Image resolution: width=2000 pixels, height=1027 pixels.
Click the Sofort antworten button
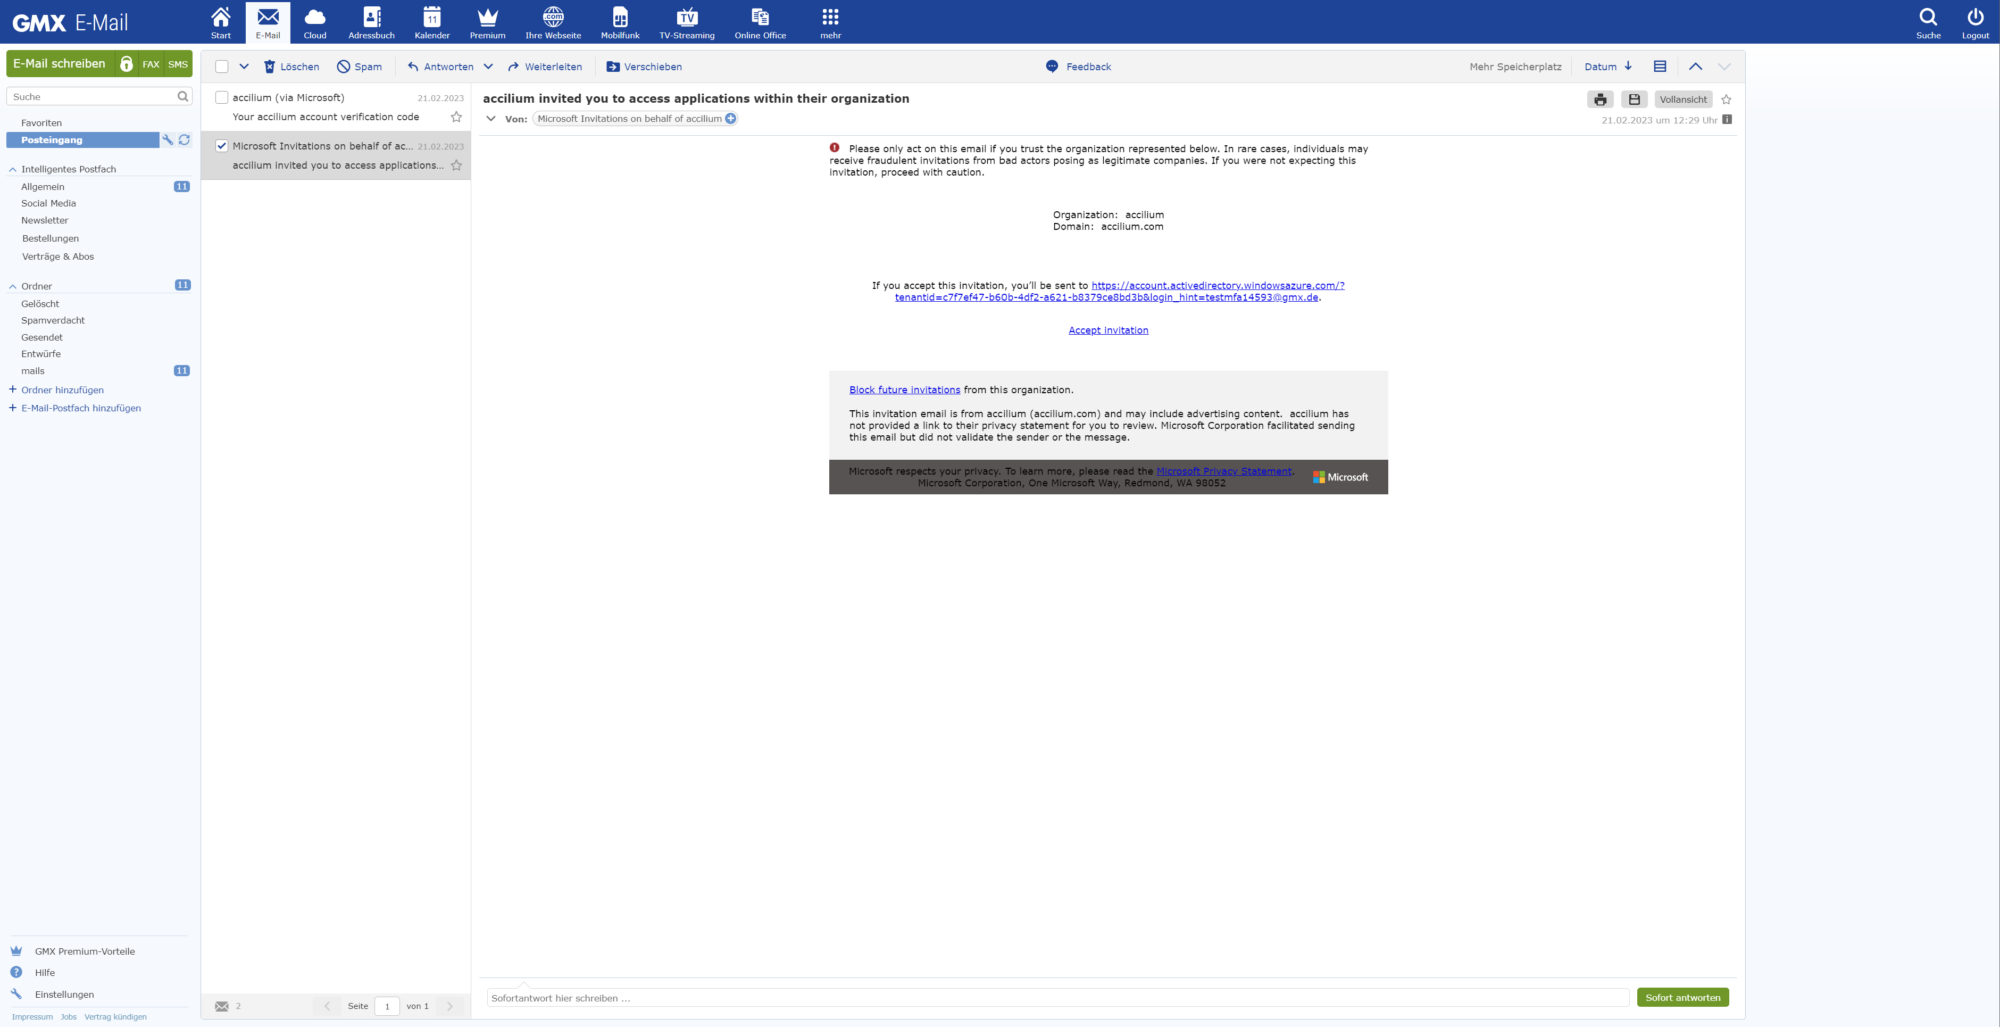1683,998
